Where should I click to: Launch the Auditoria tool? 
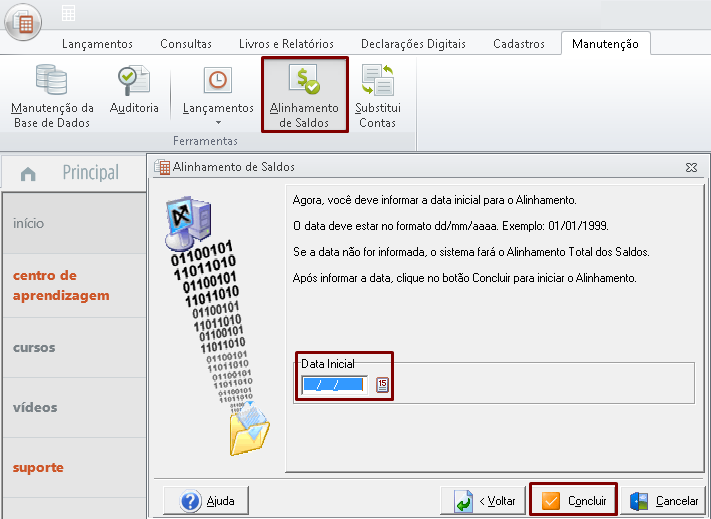click(x=134, y=89)
